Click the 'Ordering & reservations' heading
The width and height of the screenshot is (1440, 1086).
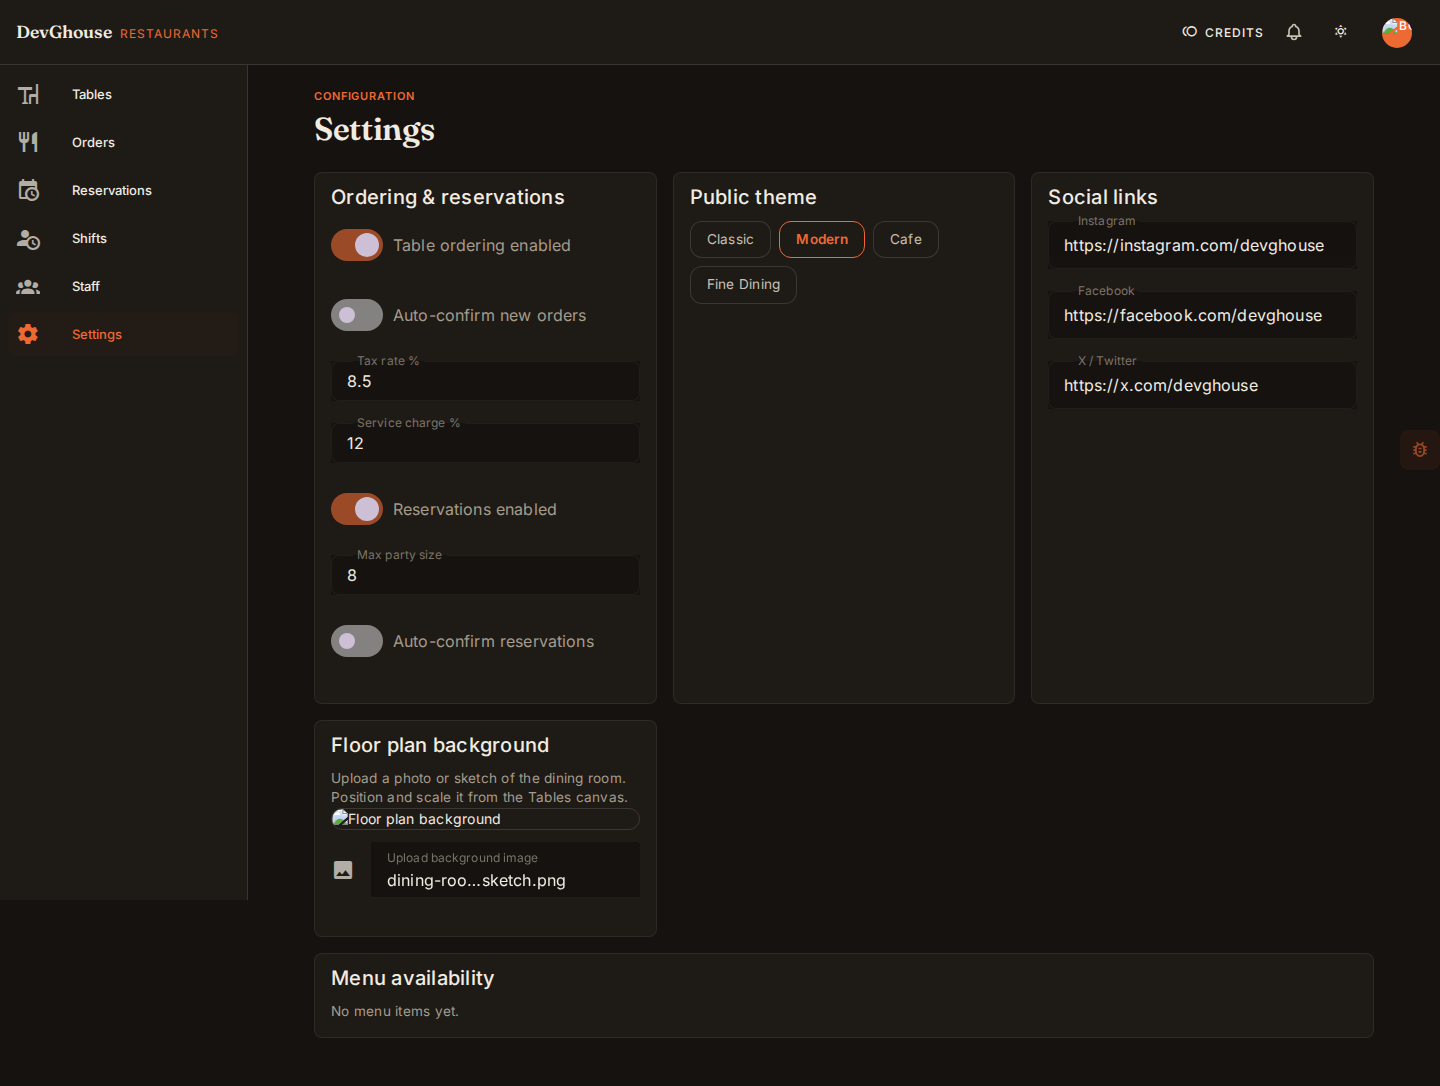point(448,198)
